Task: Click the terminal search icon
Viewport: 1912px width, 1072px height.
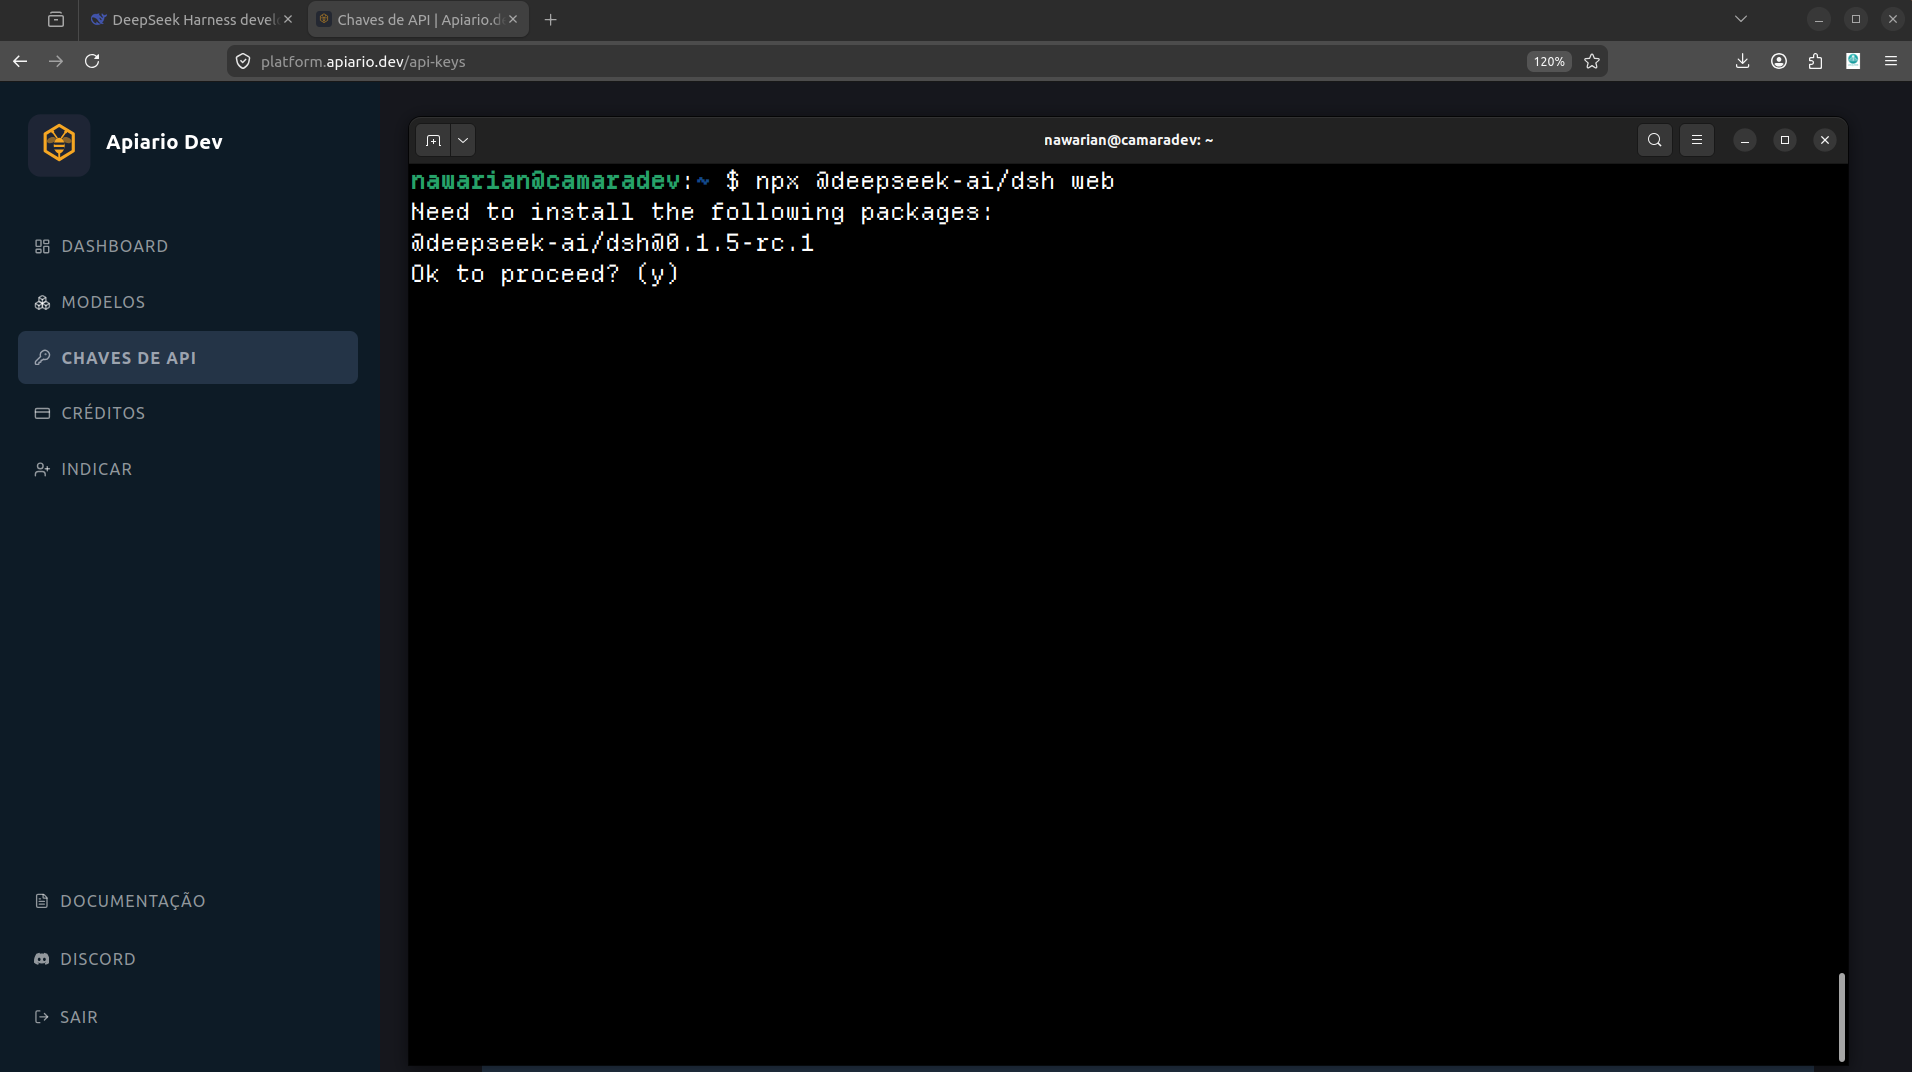Action: coord(1655,140)
